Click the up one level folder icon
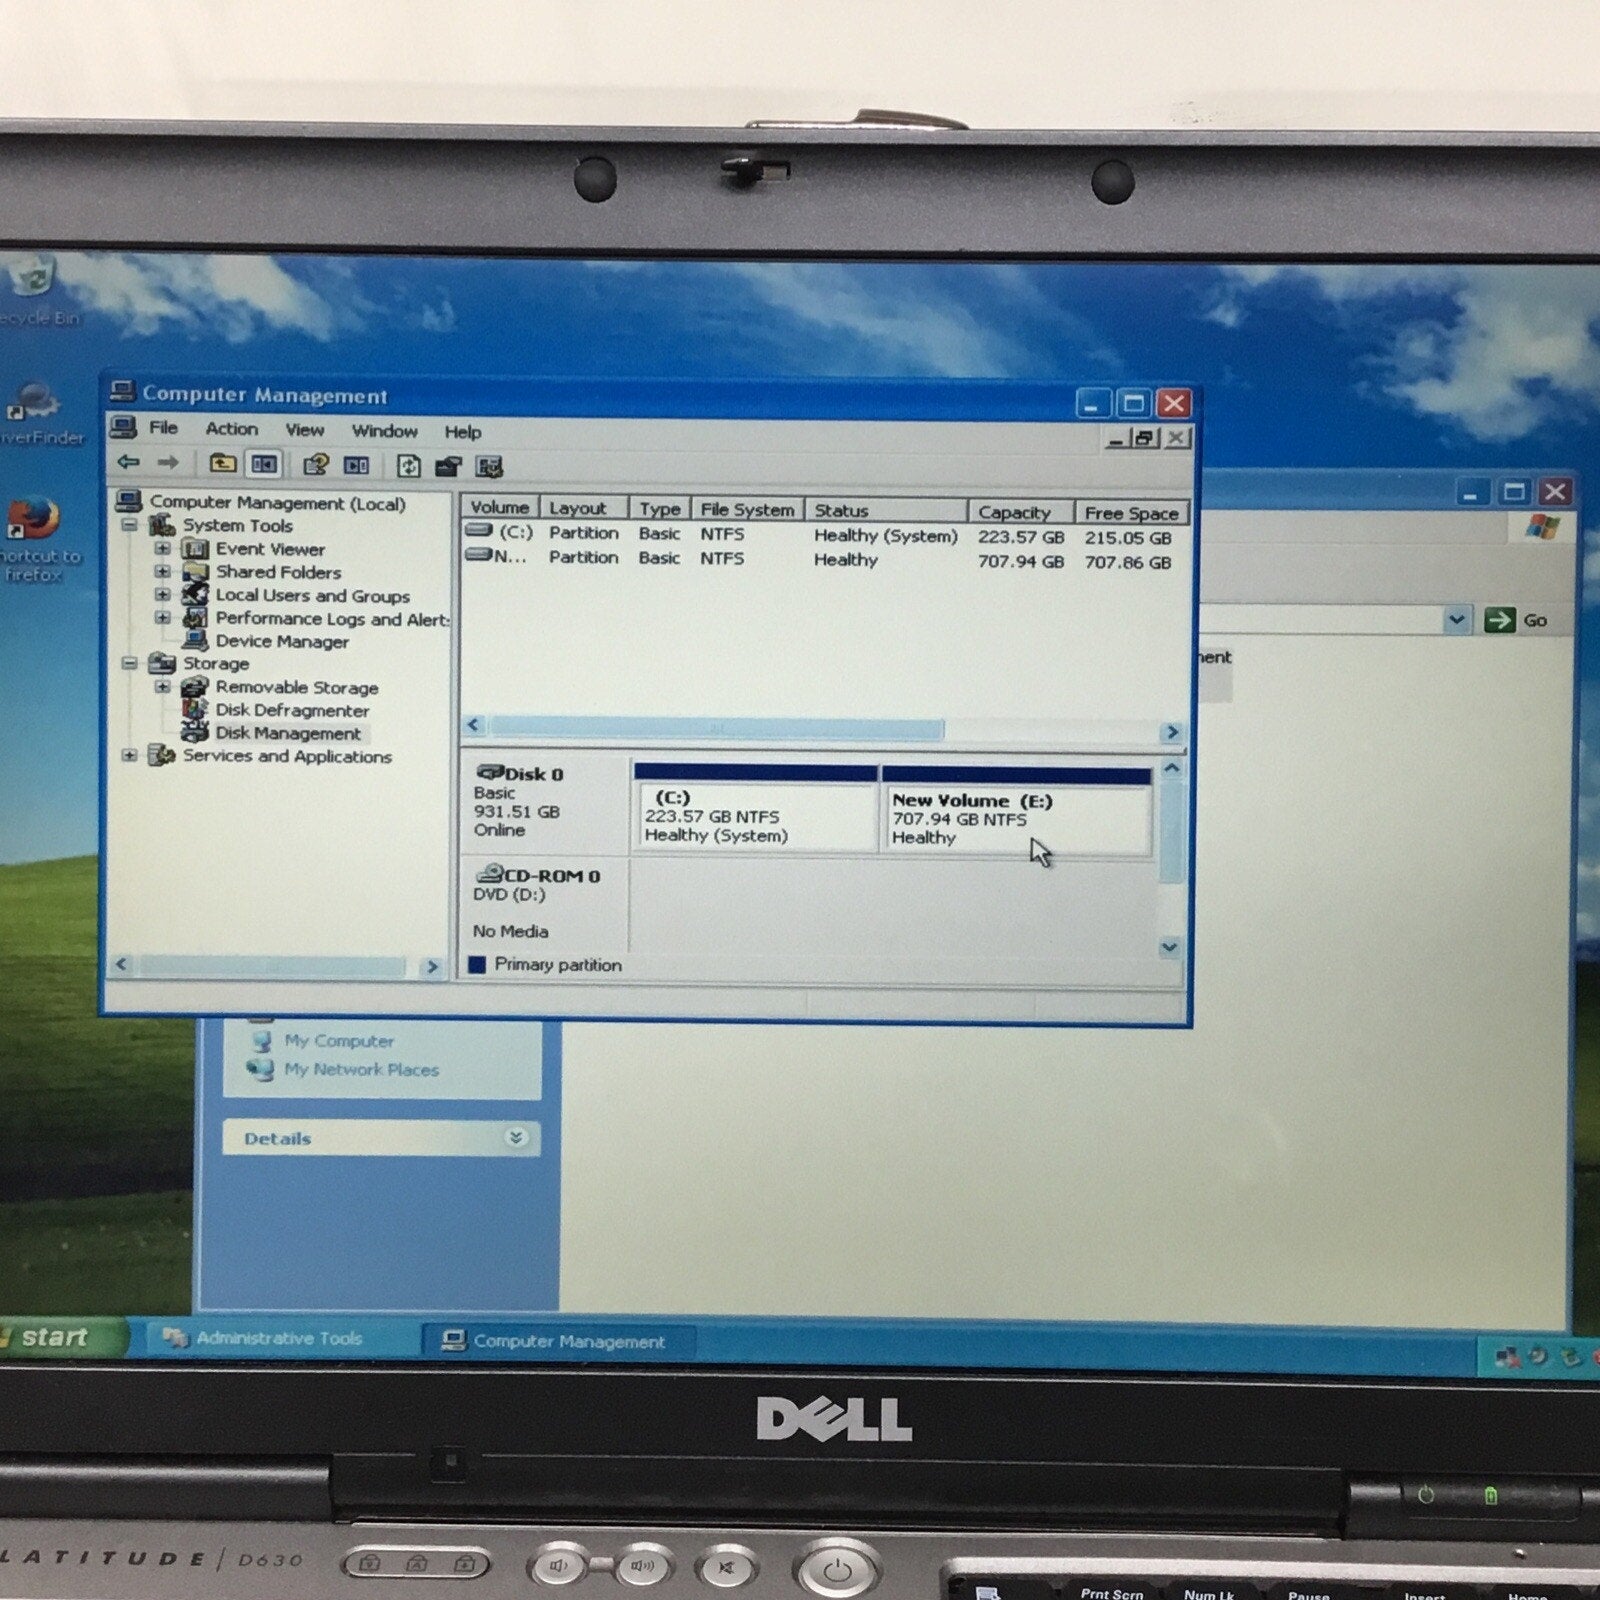This screenshot has height=1600, width=1600. tap(221, 464)
